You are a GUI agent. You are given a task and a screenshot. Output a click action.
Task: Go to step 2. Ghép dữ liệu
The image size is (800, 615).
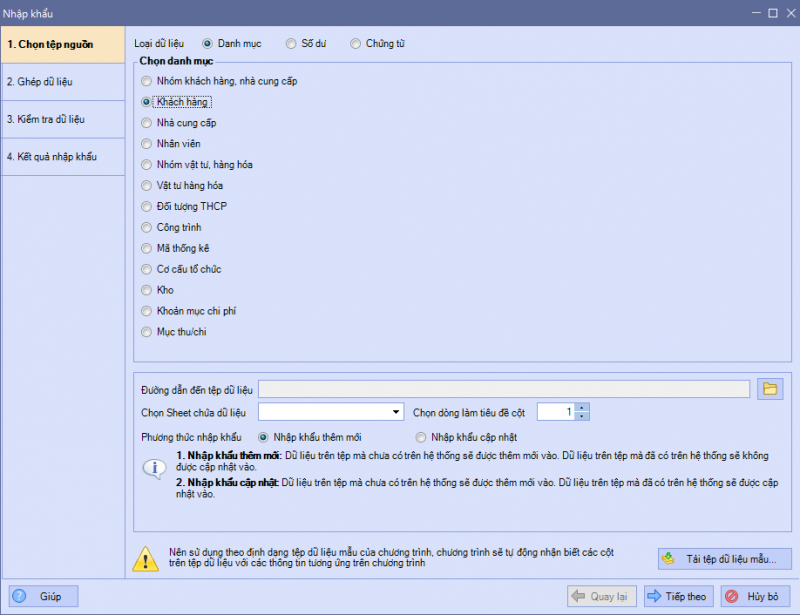62,81
